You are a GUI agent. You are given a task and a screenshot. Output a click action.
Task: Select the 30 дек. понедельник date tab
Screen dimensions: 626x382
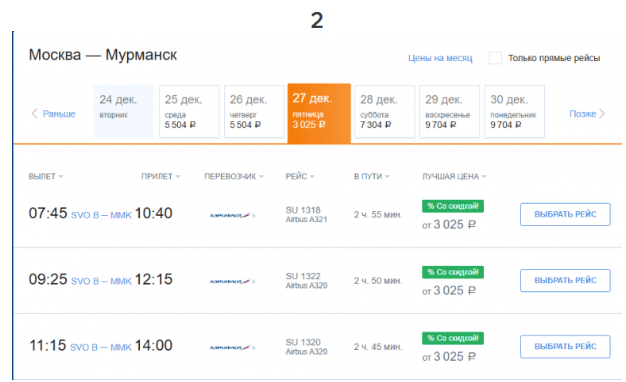(x=515, y=111)
